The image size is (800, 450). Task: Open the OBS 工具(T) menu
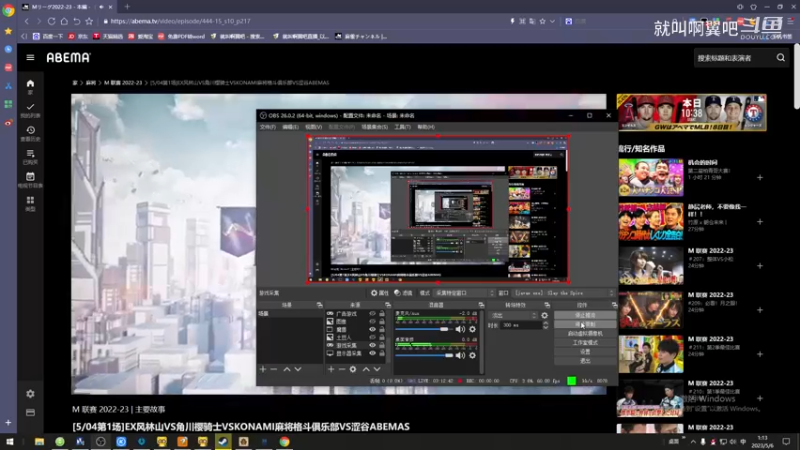tap(402, 127)
